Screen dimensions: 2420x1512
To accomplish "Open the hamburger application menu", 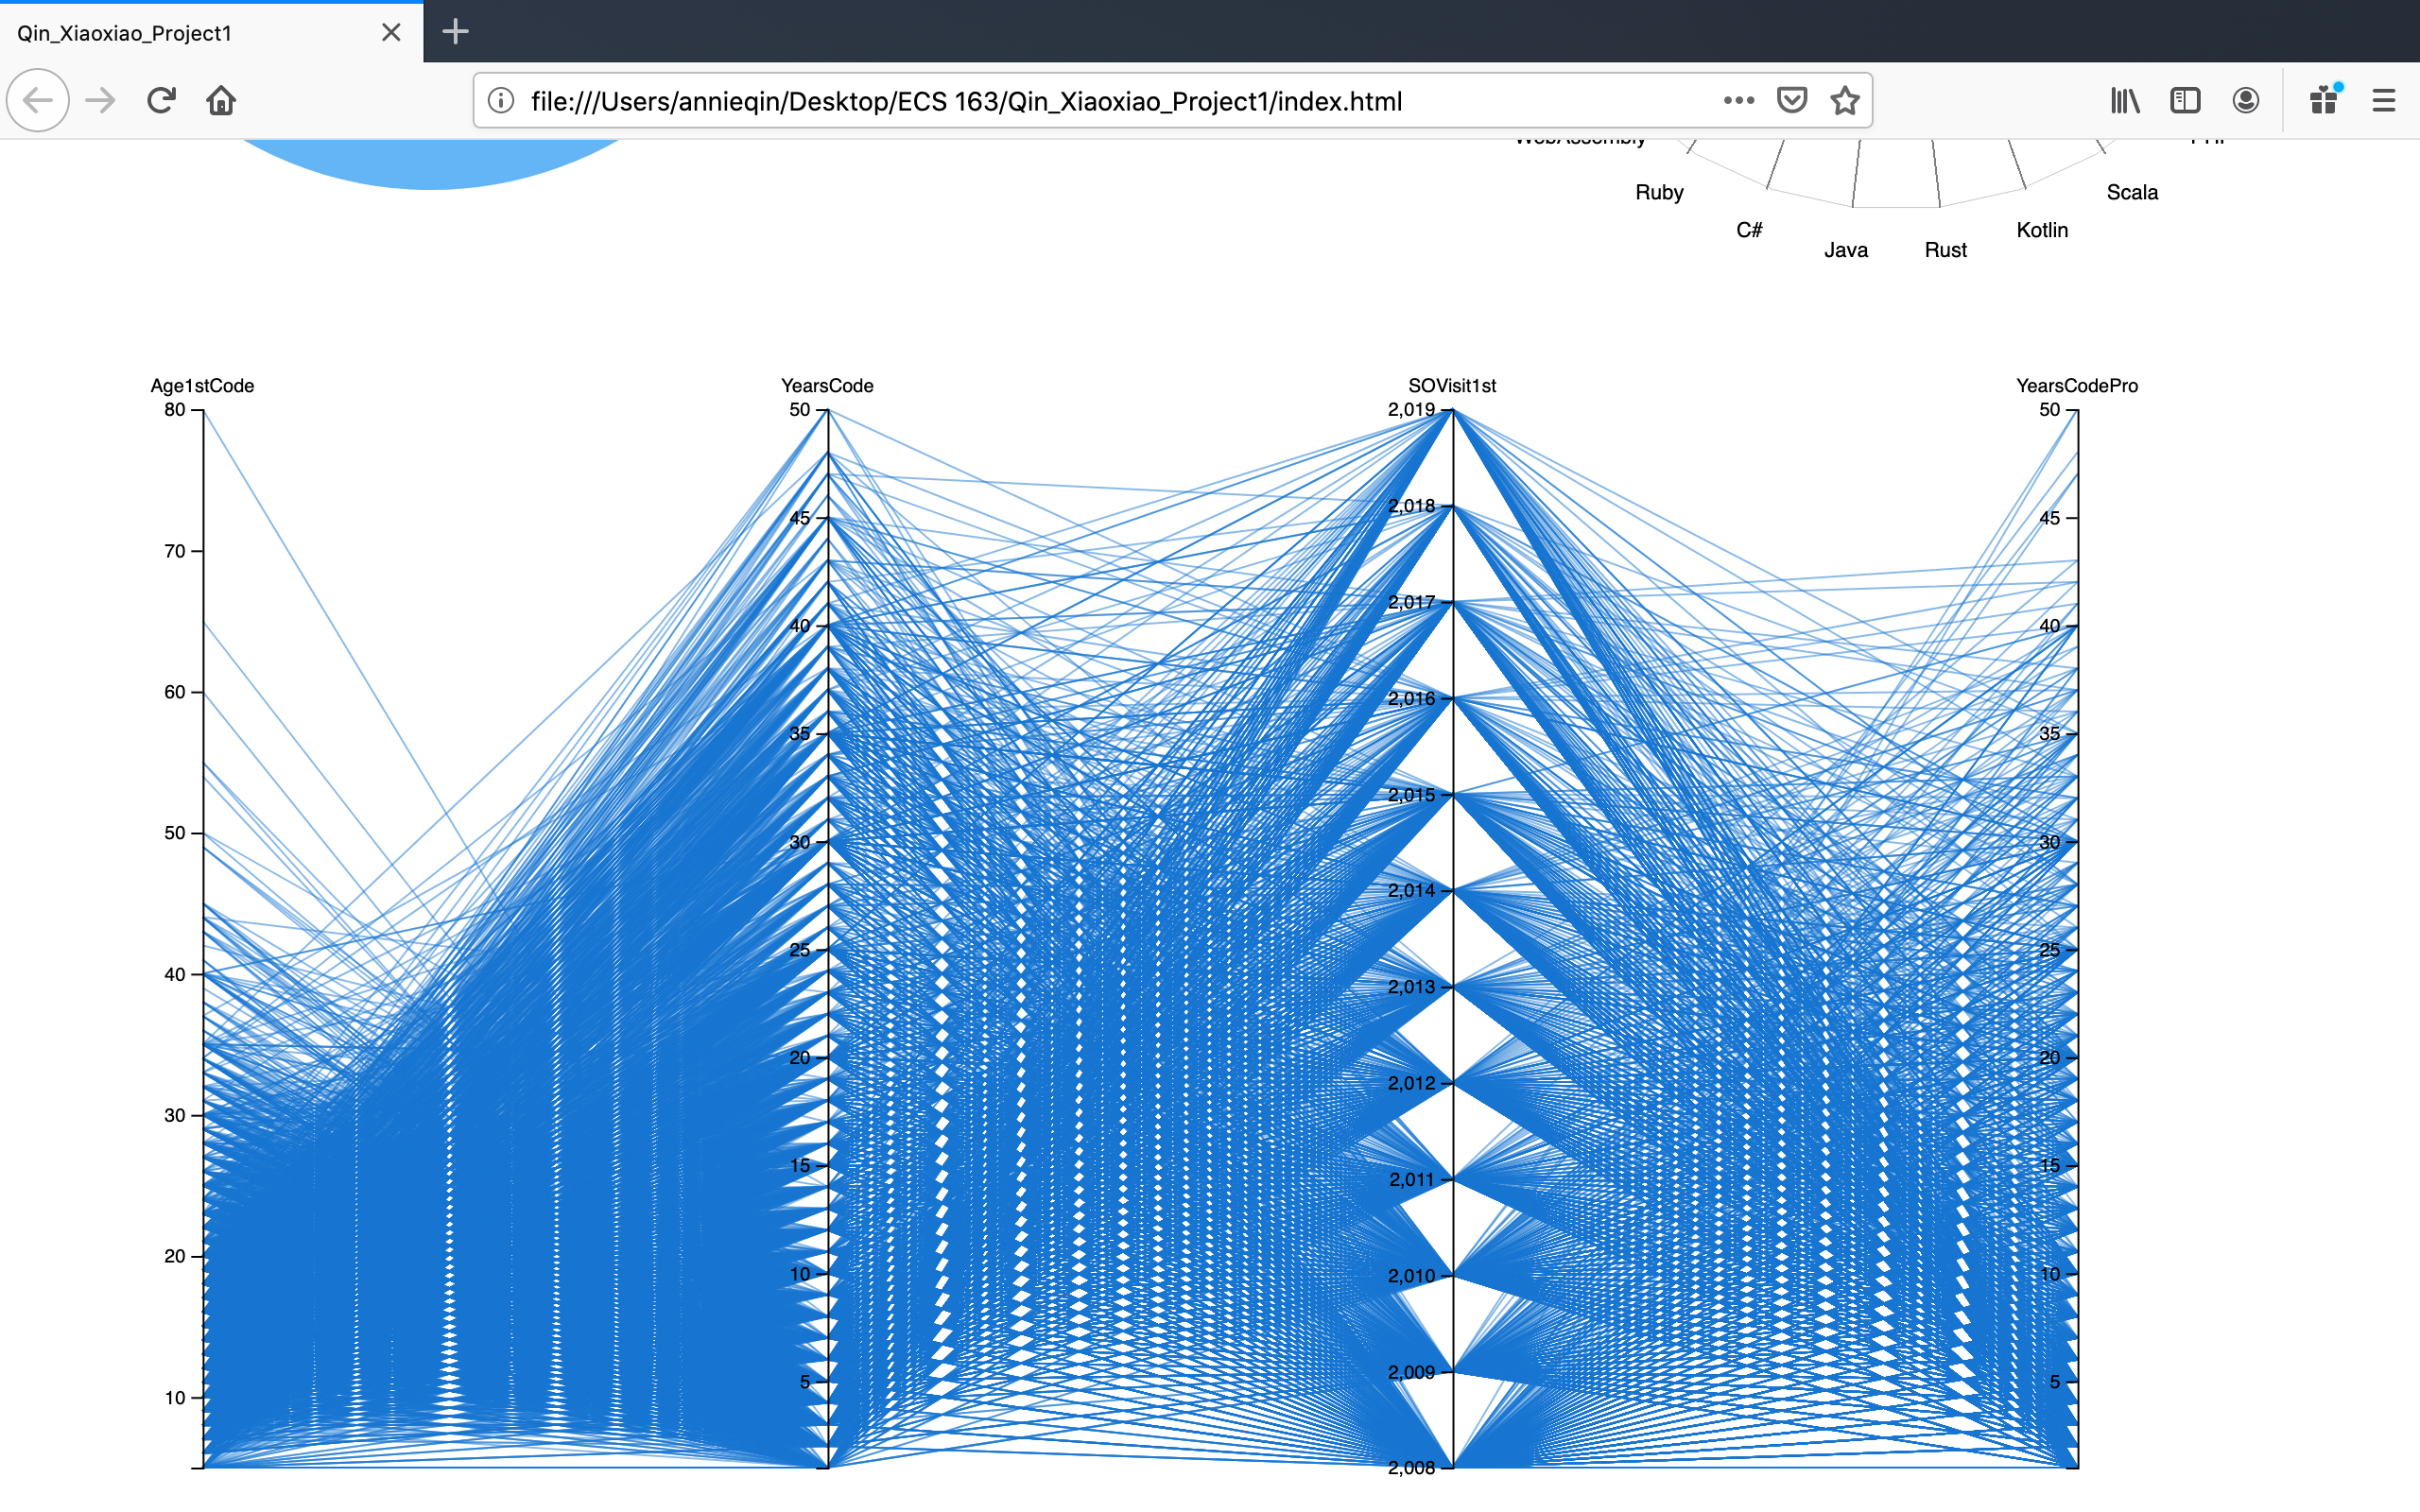I will [2383, 100].
